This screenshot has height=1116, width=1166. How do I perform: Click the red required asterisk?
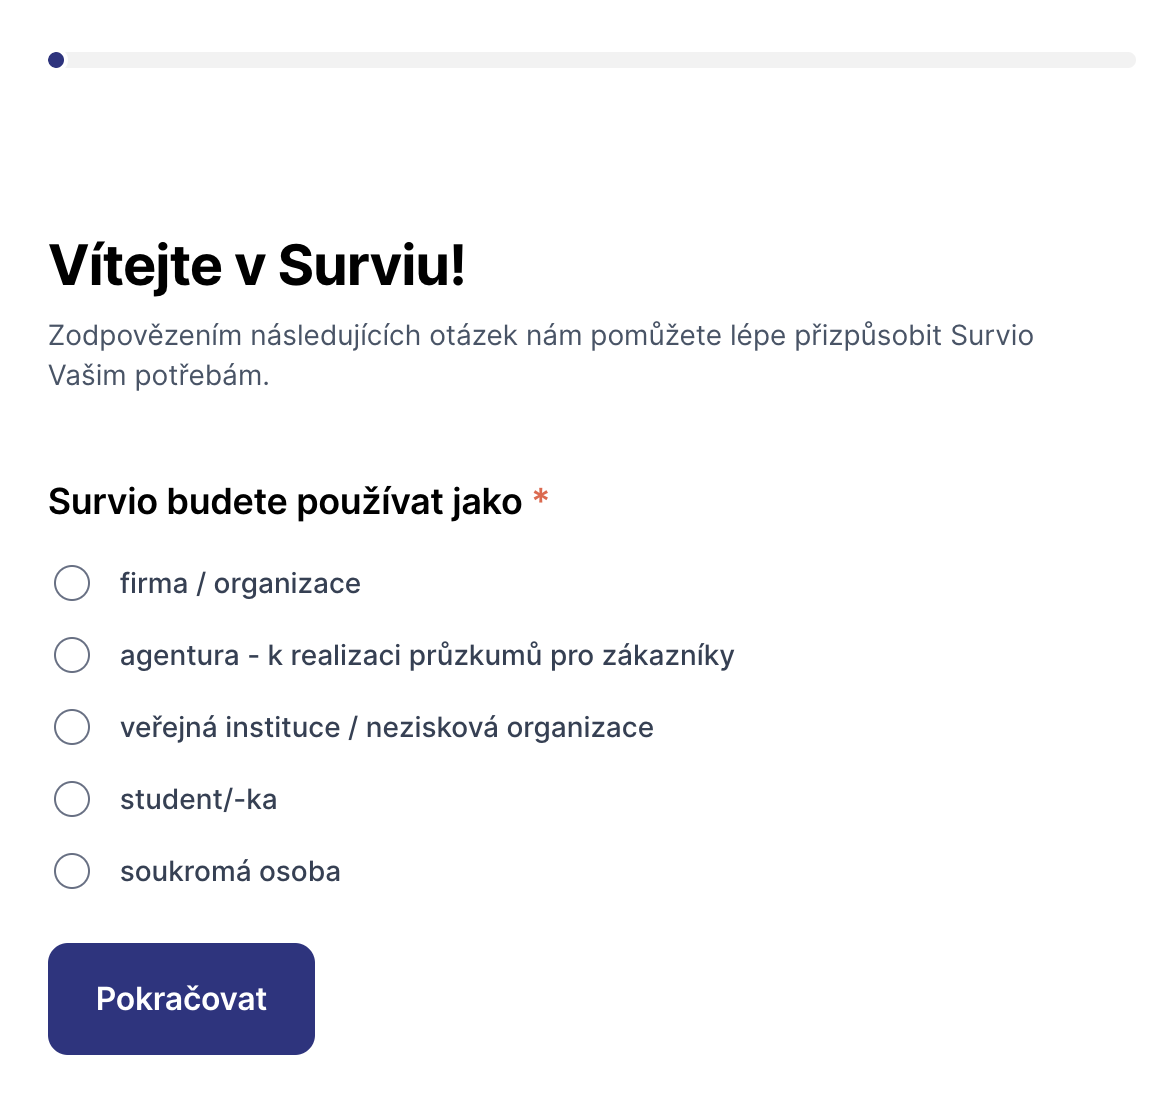point(541,497)
